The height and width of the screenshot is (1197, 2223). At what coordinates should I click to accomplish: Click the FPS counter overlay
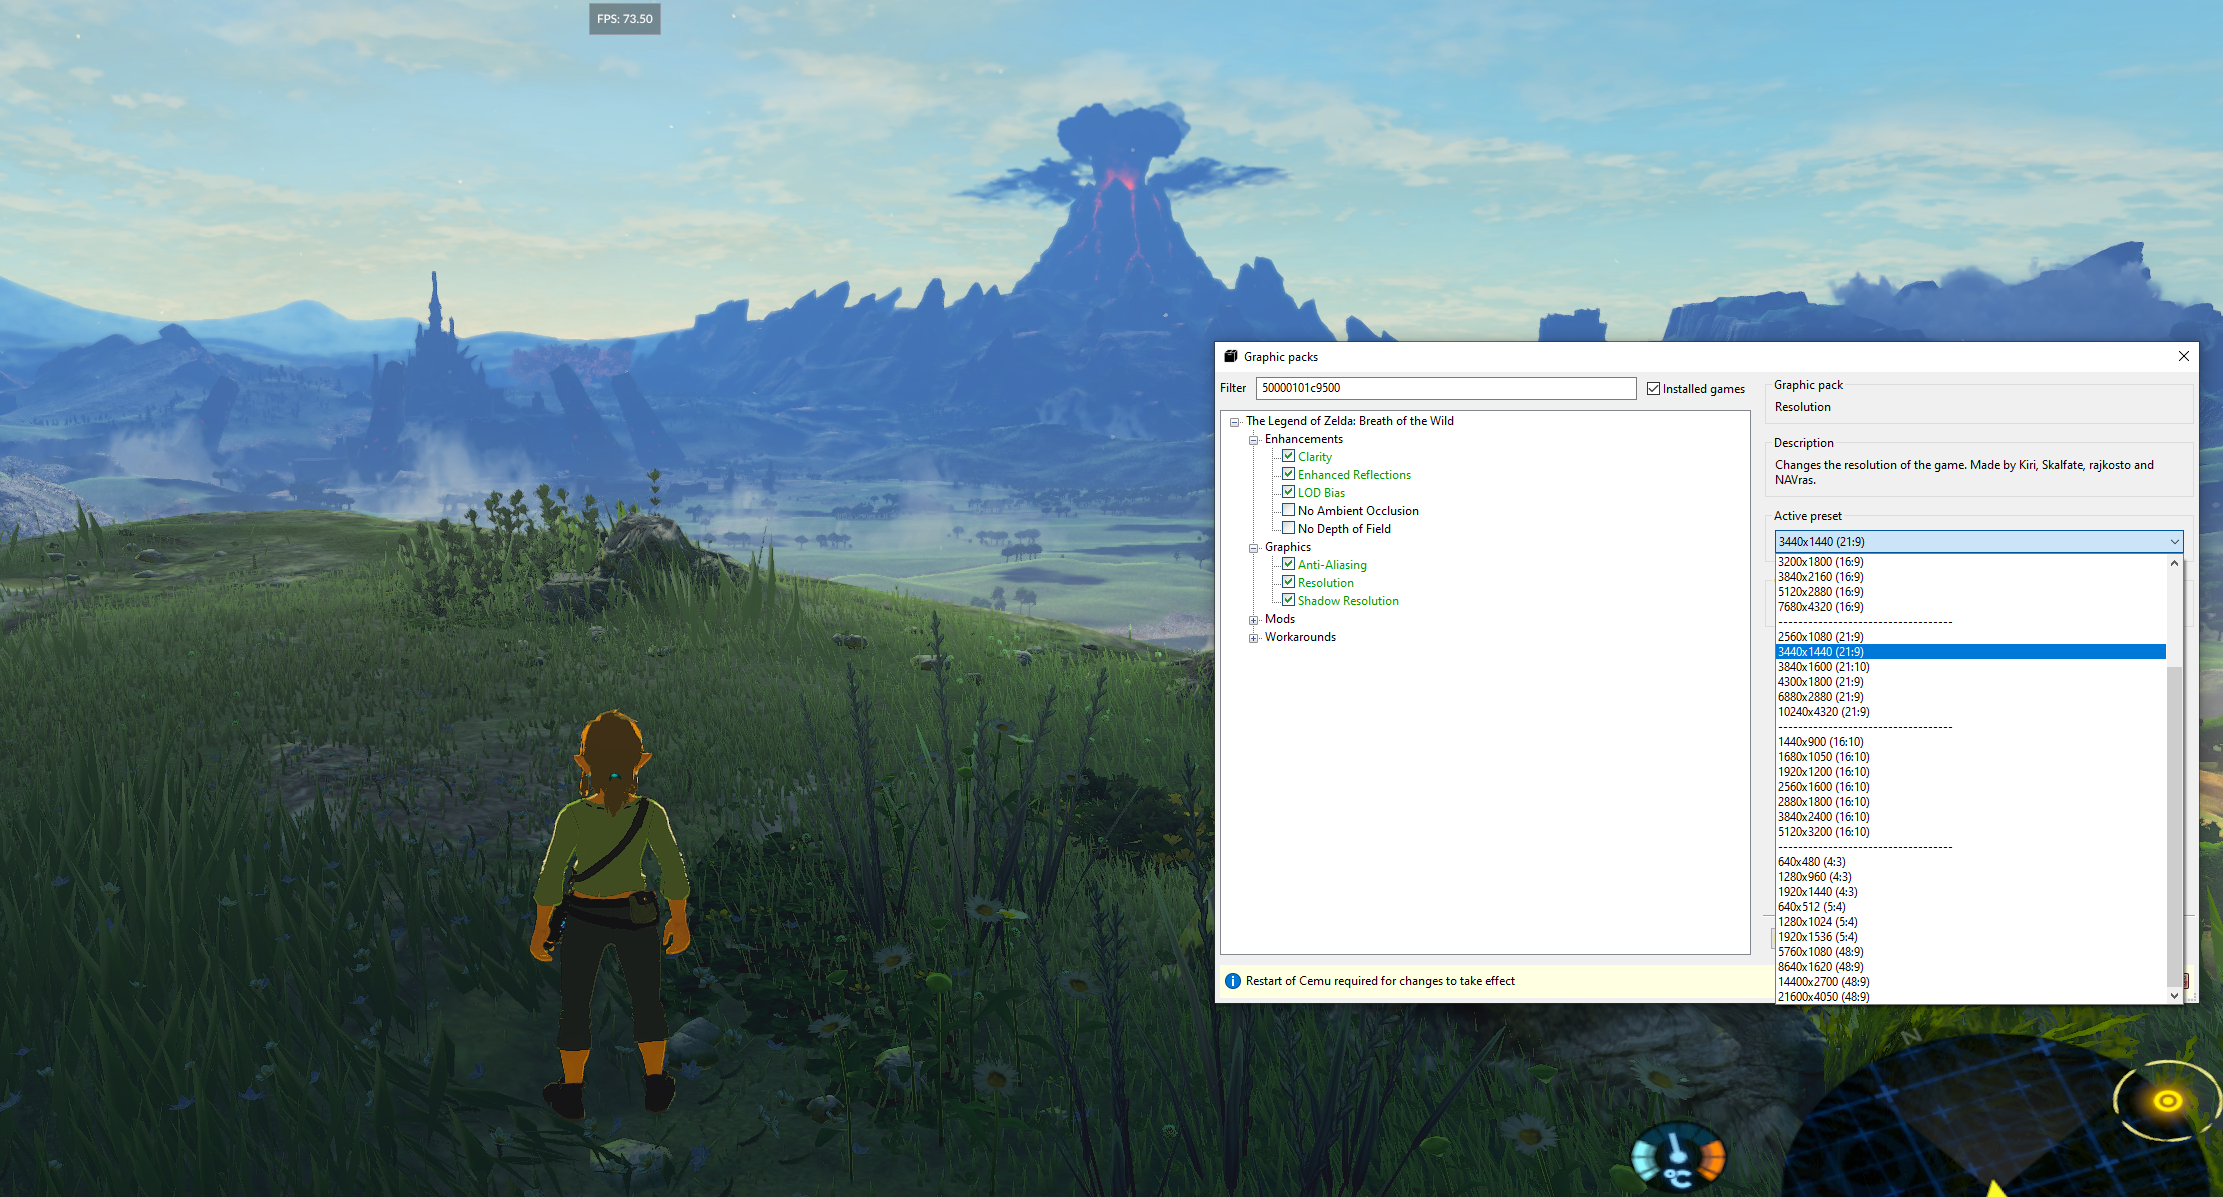[x=624, y=19]
